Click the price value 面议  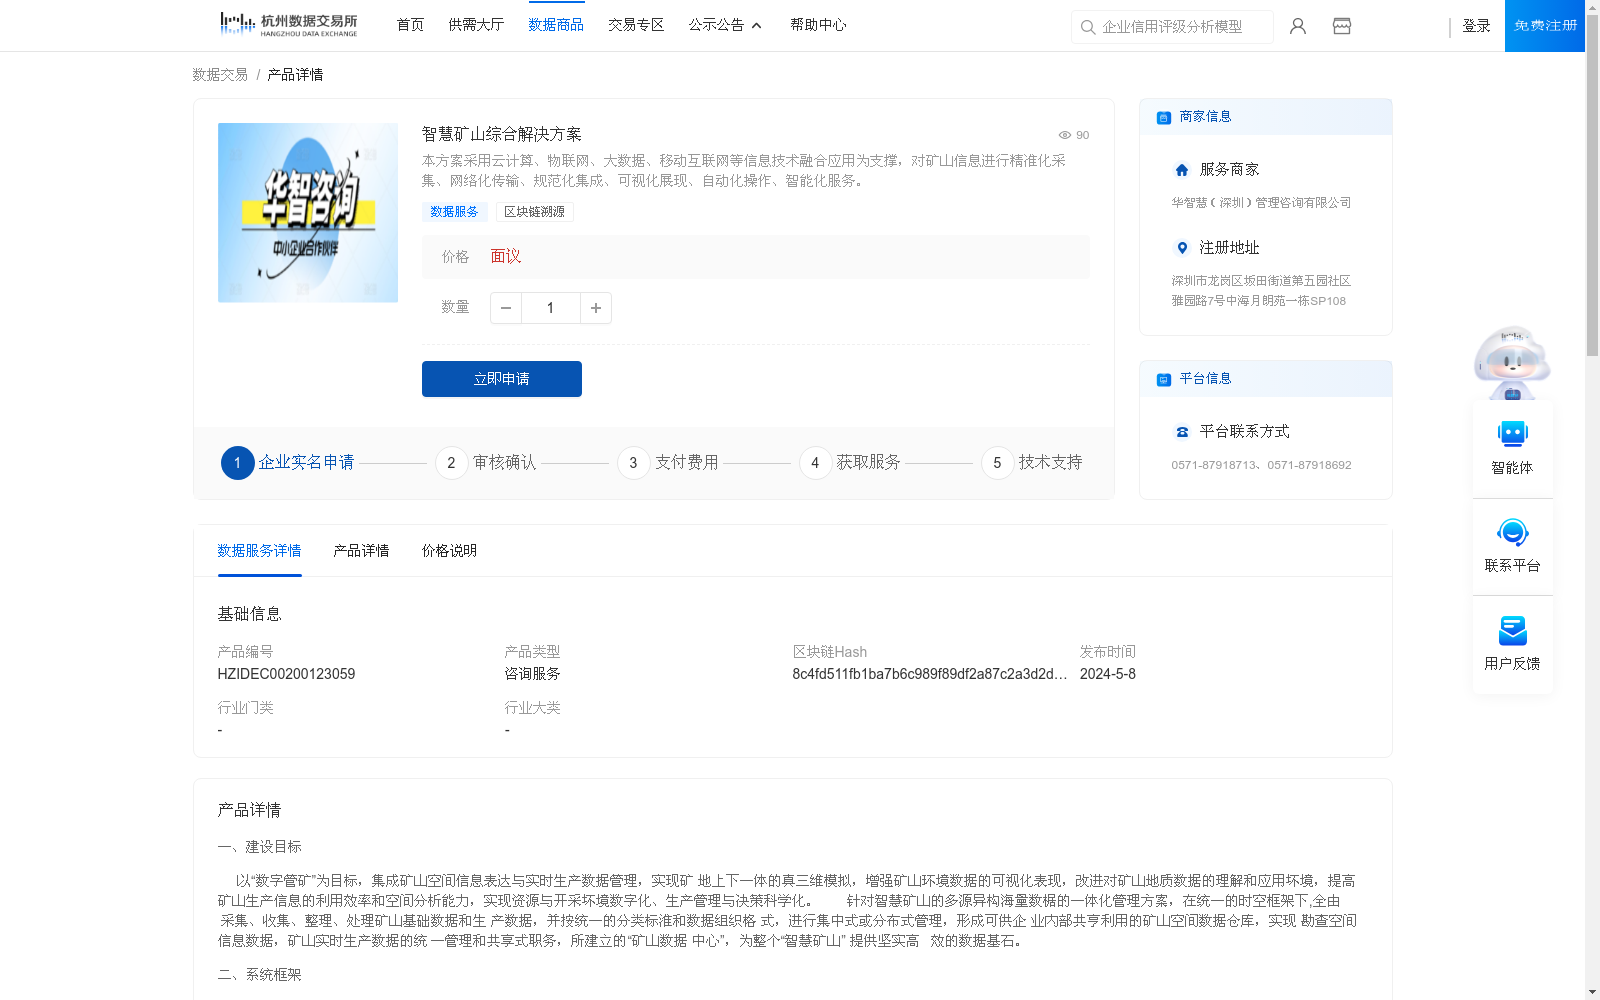click(506, 257)
